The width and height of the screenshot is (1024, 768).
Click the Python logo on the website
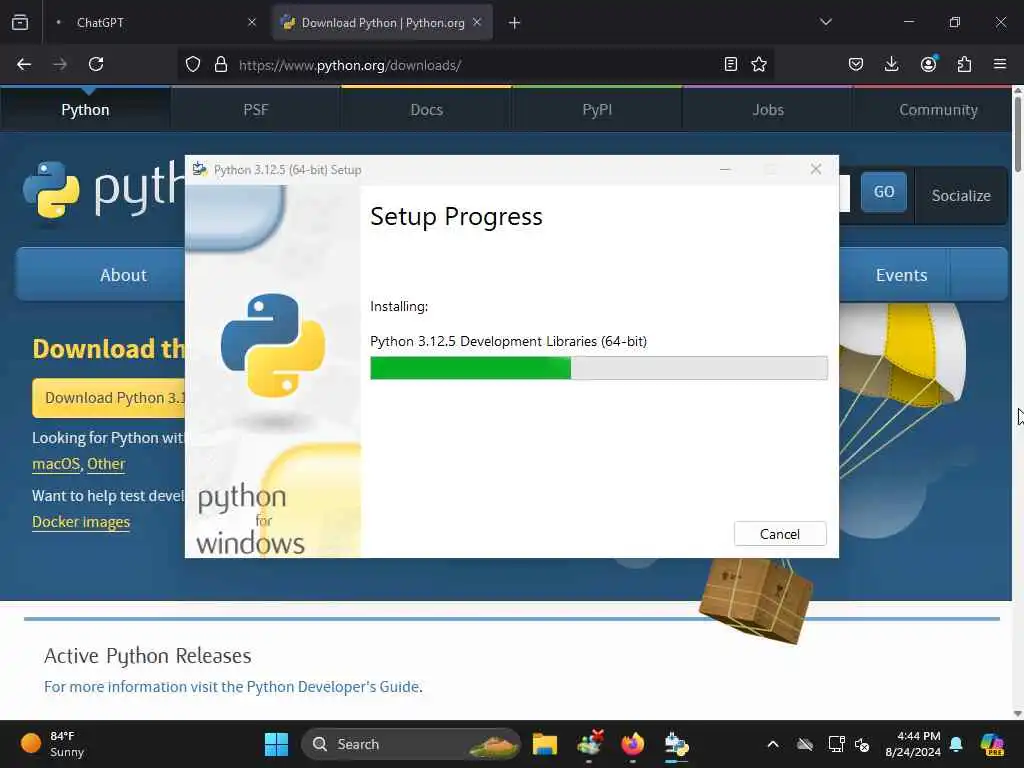pyautogui.click(x=103, y=189)
